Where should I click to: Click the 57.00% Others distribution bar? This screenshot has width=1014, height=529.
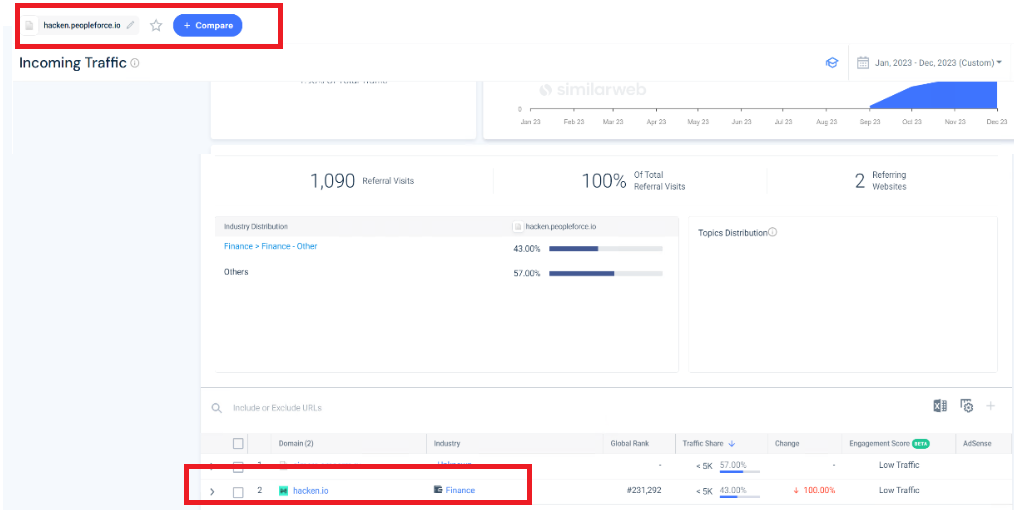[606, 274]
